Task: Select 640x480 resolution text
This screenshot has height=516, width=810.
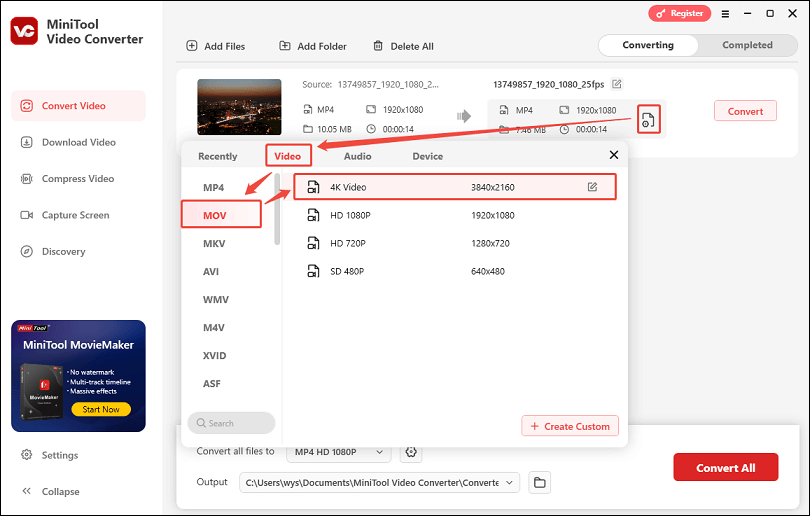Action: pos(488,271)
